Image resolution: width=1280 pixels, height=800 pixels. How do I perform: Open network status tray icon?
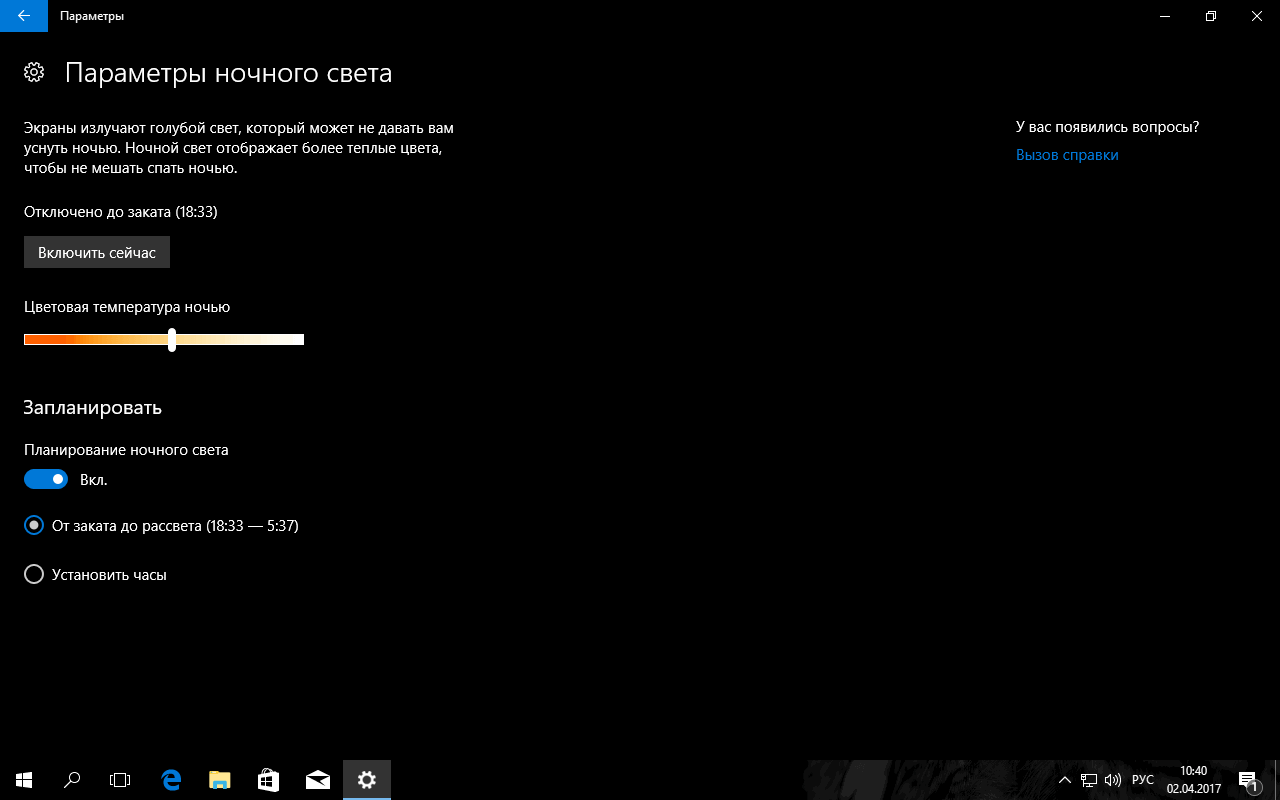point(1089,780)
